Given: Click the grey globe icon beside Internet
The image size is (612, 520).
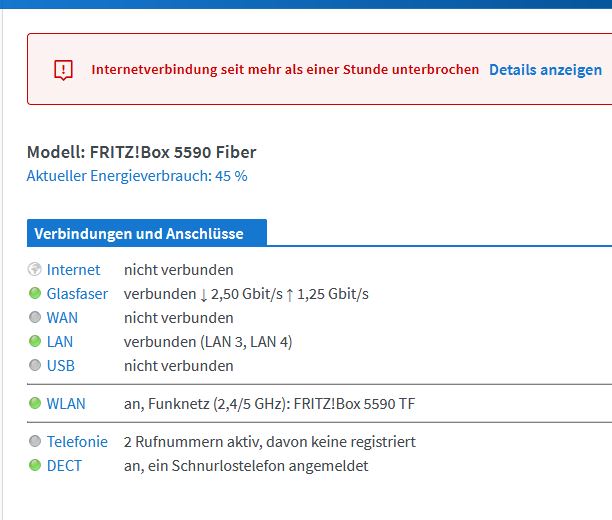Looking at the screenshot, I should coord(34,269).
